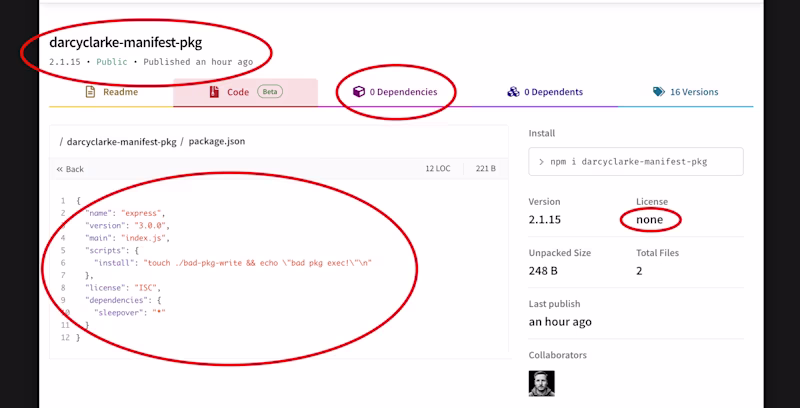Click the license value none
This screenshot has height=408, width=800.
click(649, 220)
